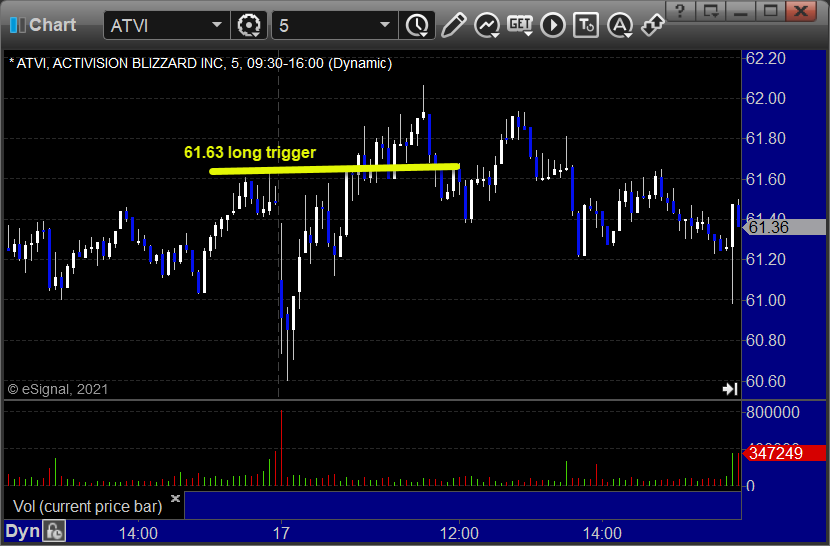The width and height of the screenshot is (830, 546).
Task: Select the yellow trigger trend line
Action: point(334,169)
